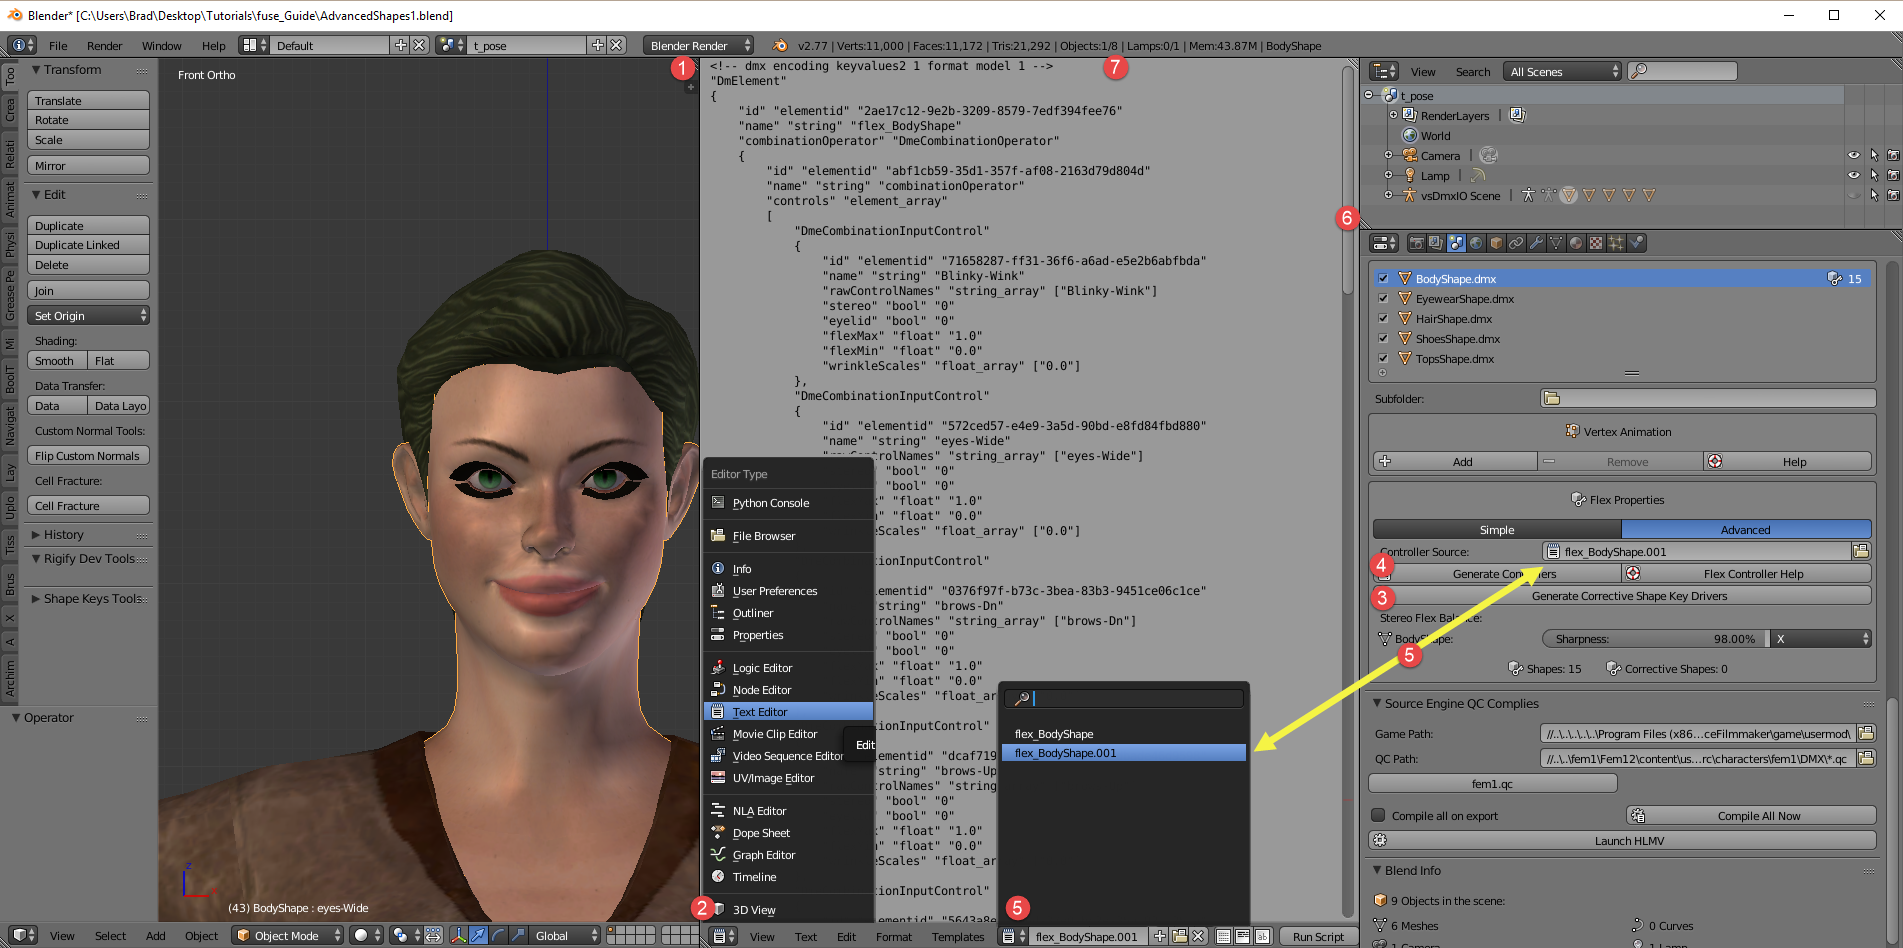Enable the 3D manipulator widget icon

click(x=458, y=936)
